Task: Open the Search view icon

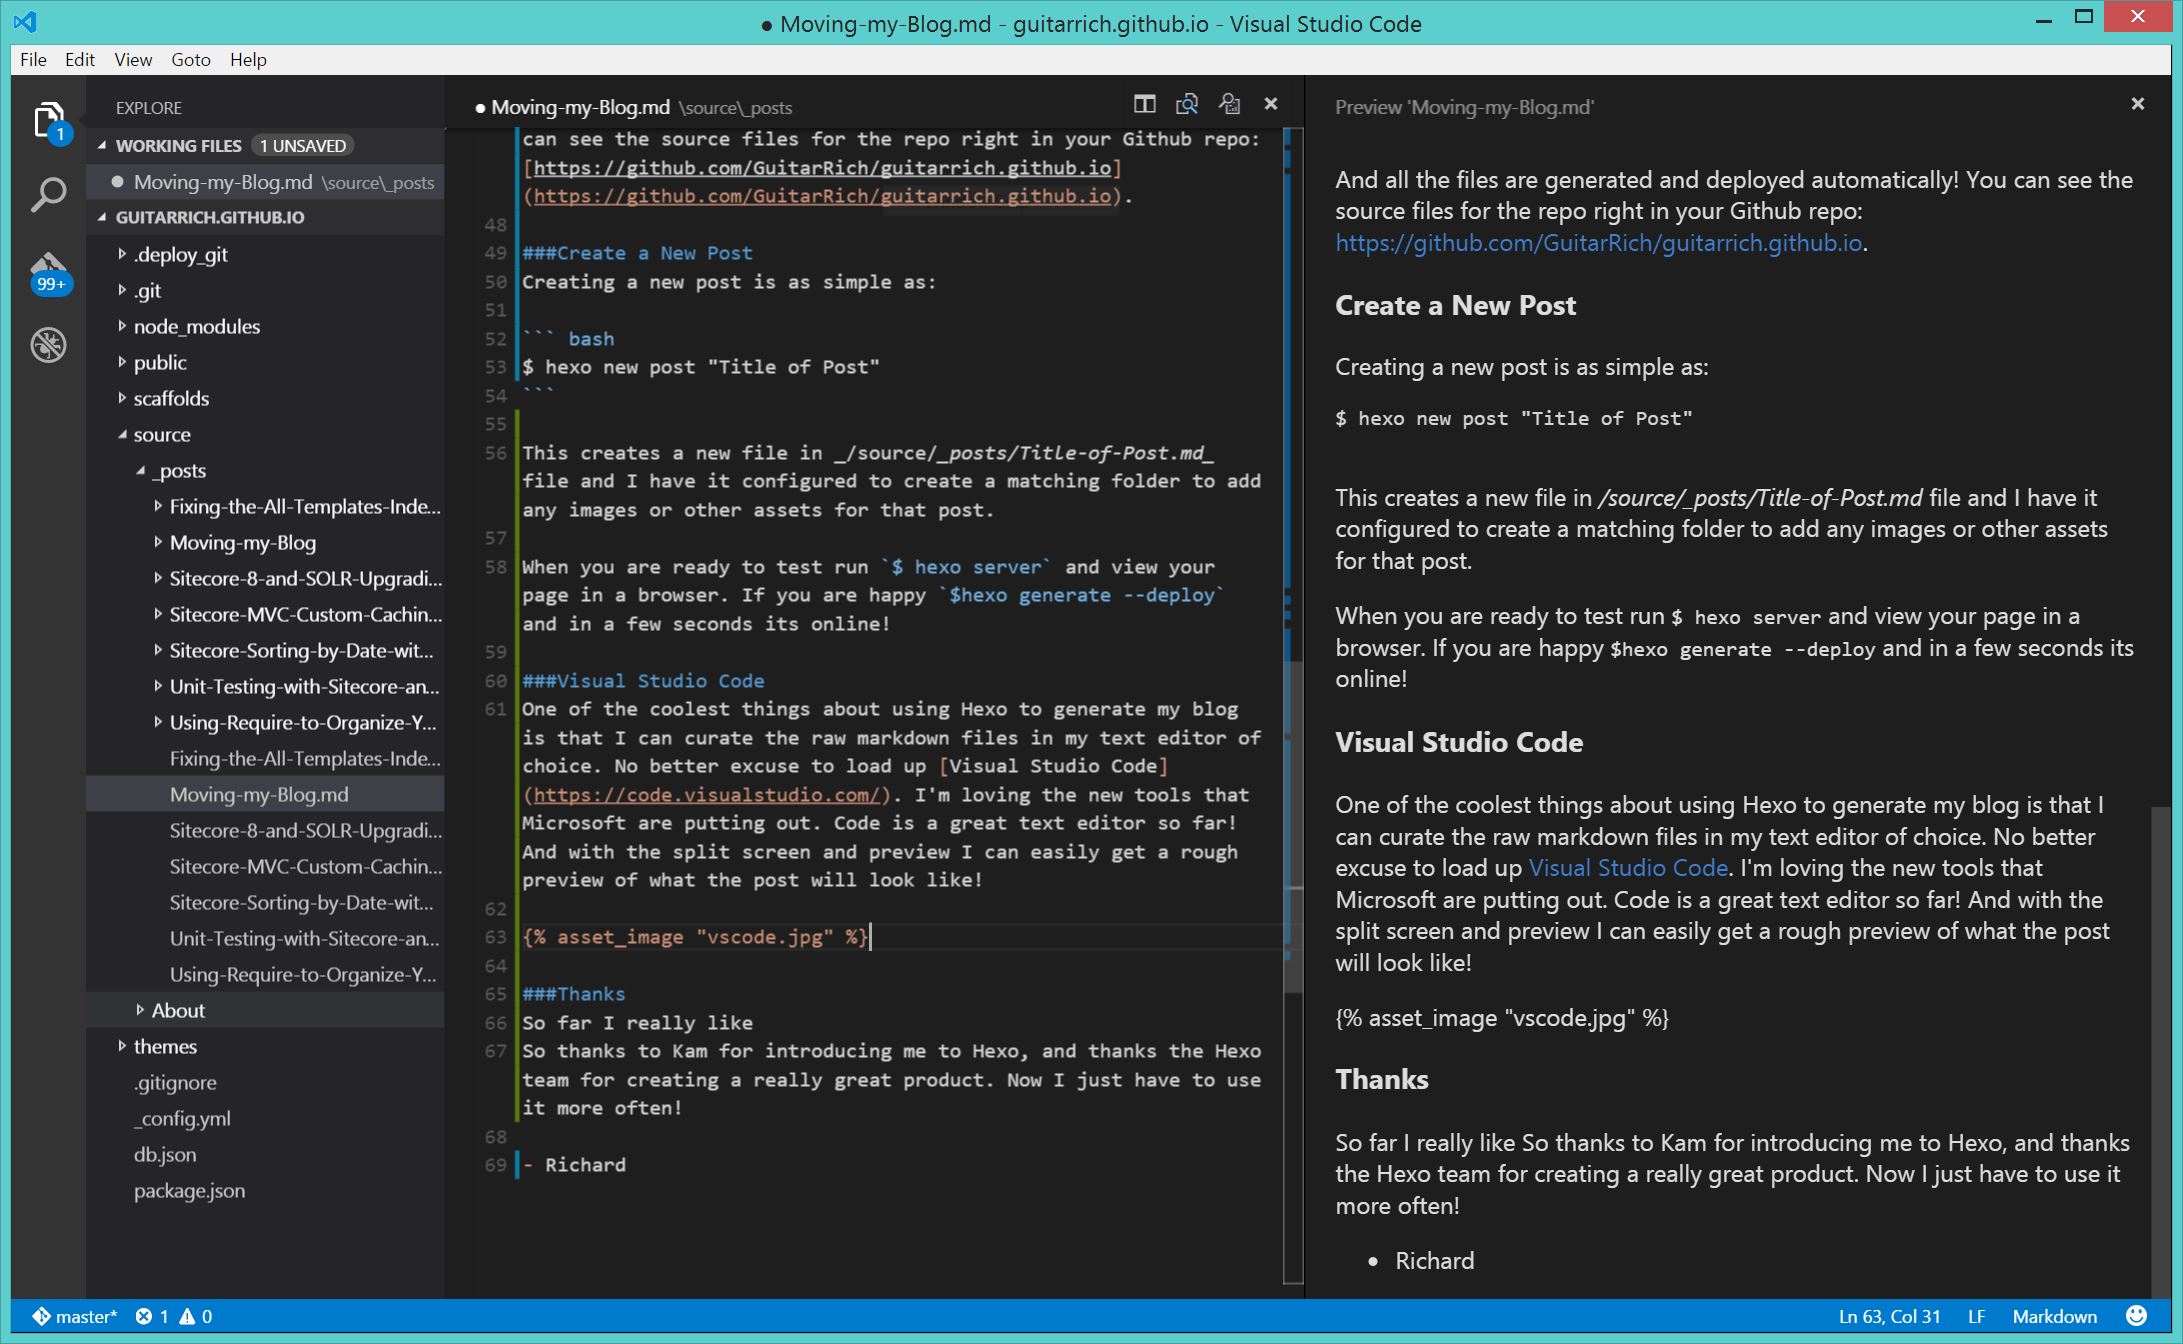Action: (48, 194)
